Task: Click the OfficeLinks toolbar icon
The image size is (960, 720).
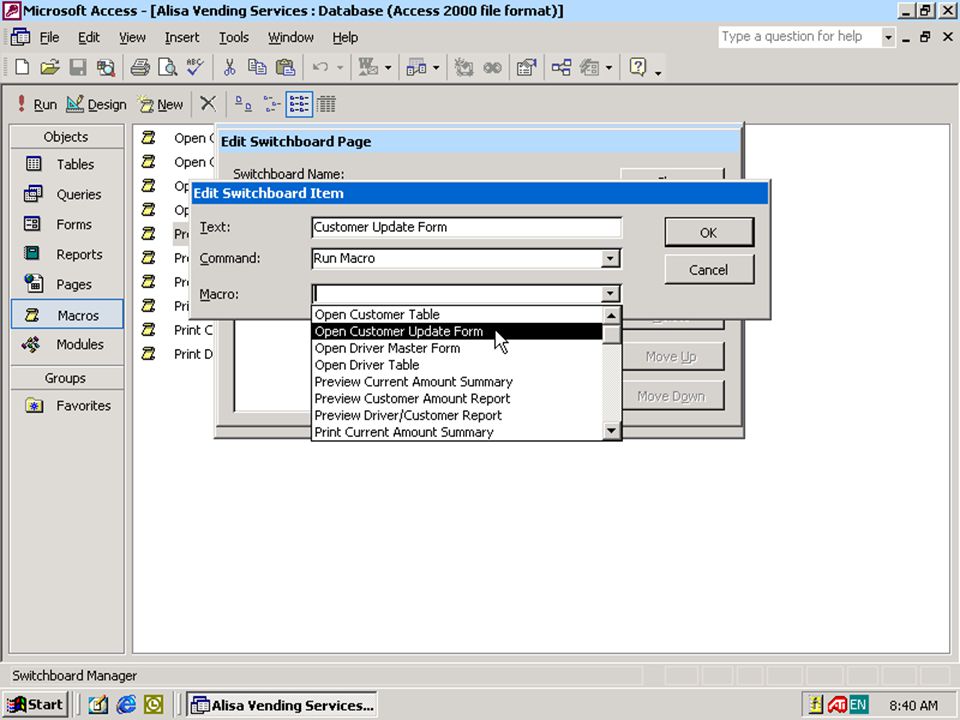Action: tap(368, 67)
